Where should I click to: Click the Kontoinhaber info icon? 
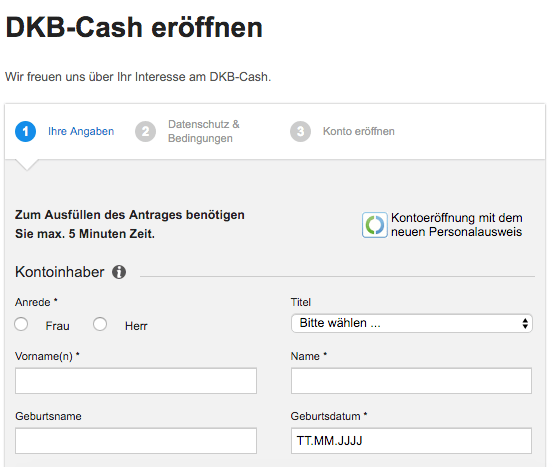(x=119, y=272)
